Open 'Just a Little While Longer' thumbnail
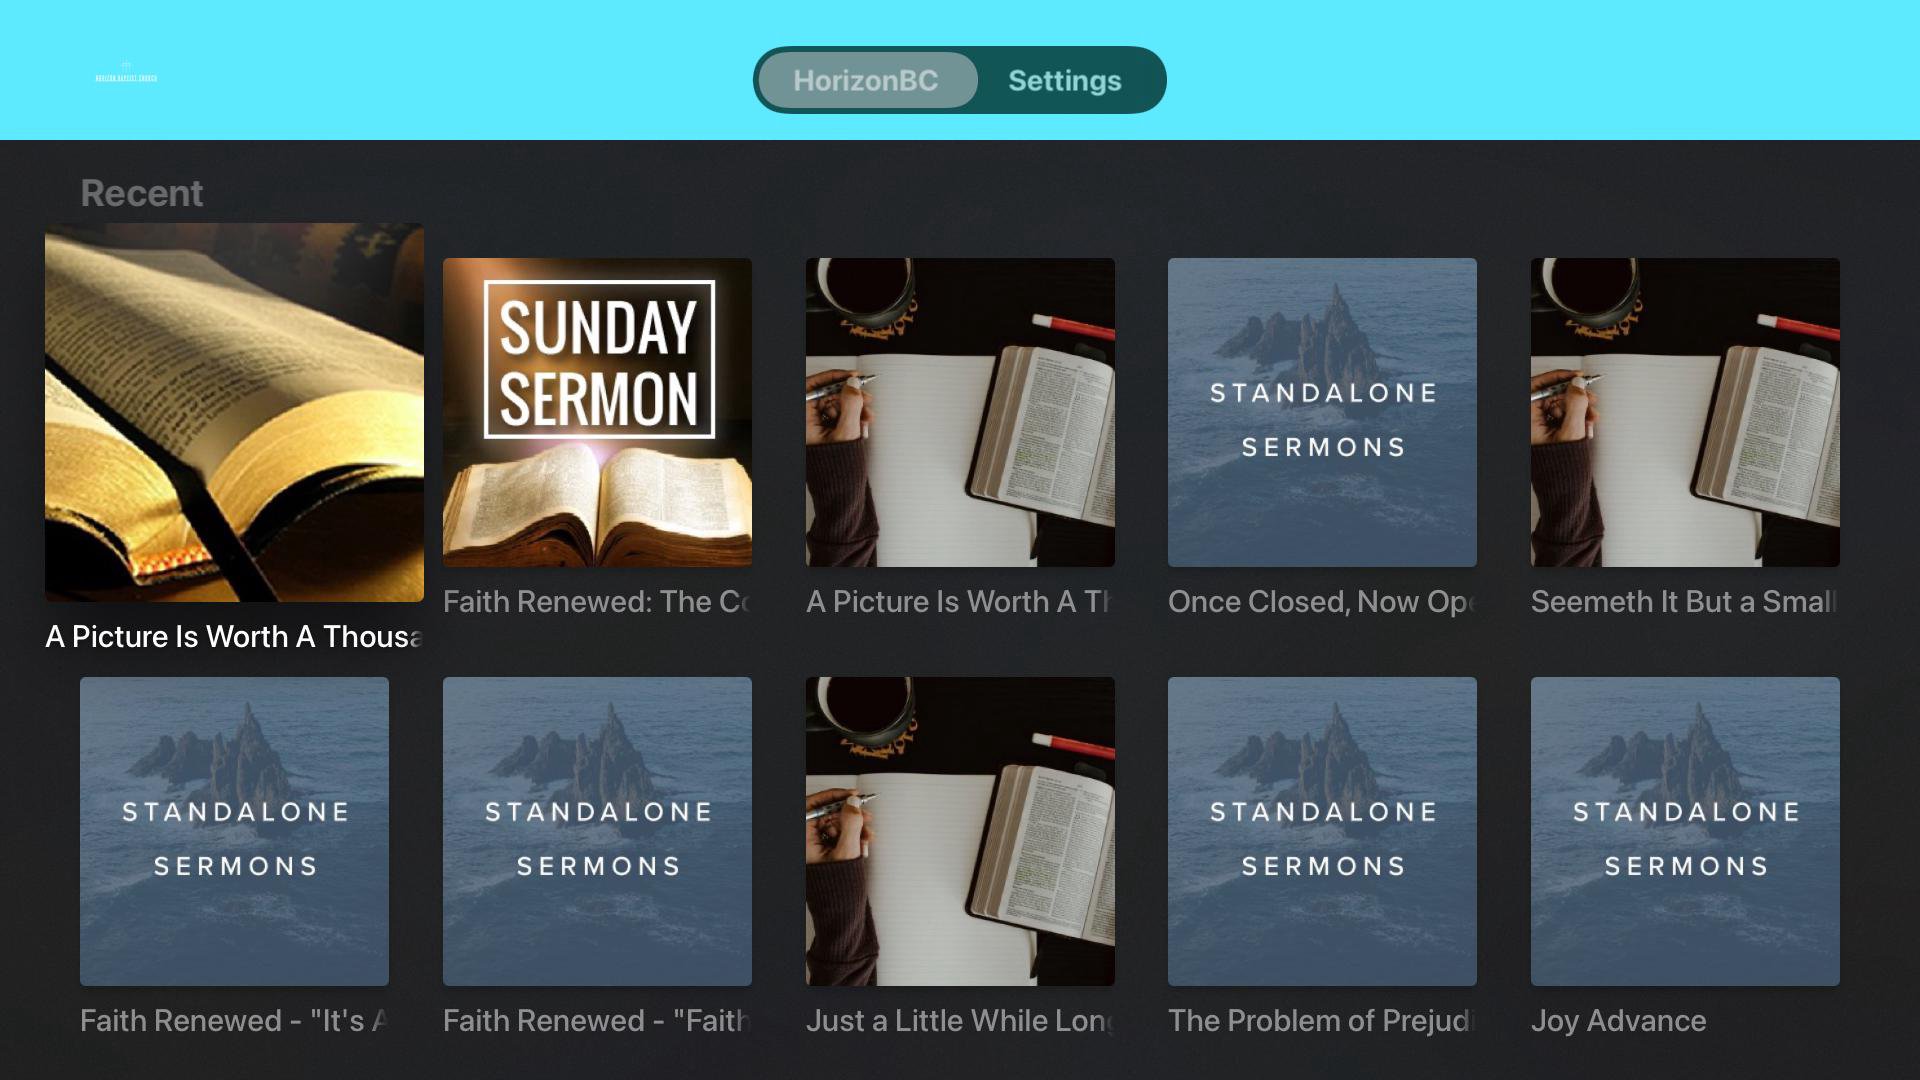This screenshot has height=1080, width=1920. pos(960,831)
